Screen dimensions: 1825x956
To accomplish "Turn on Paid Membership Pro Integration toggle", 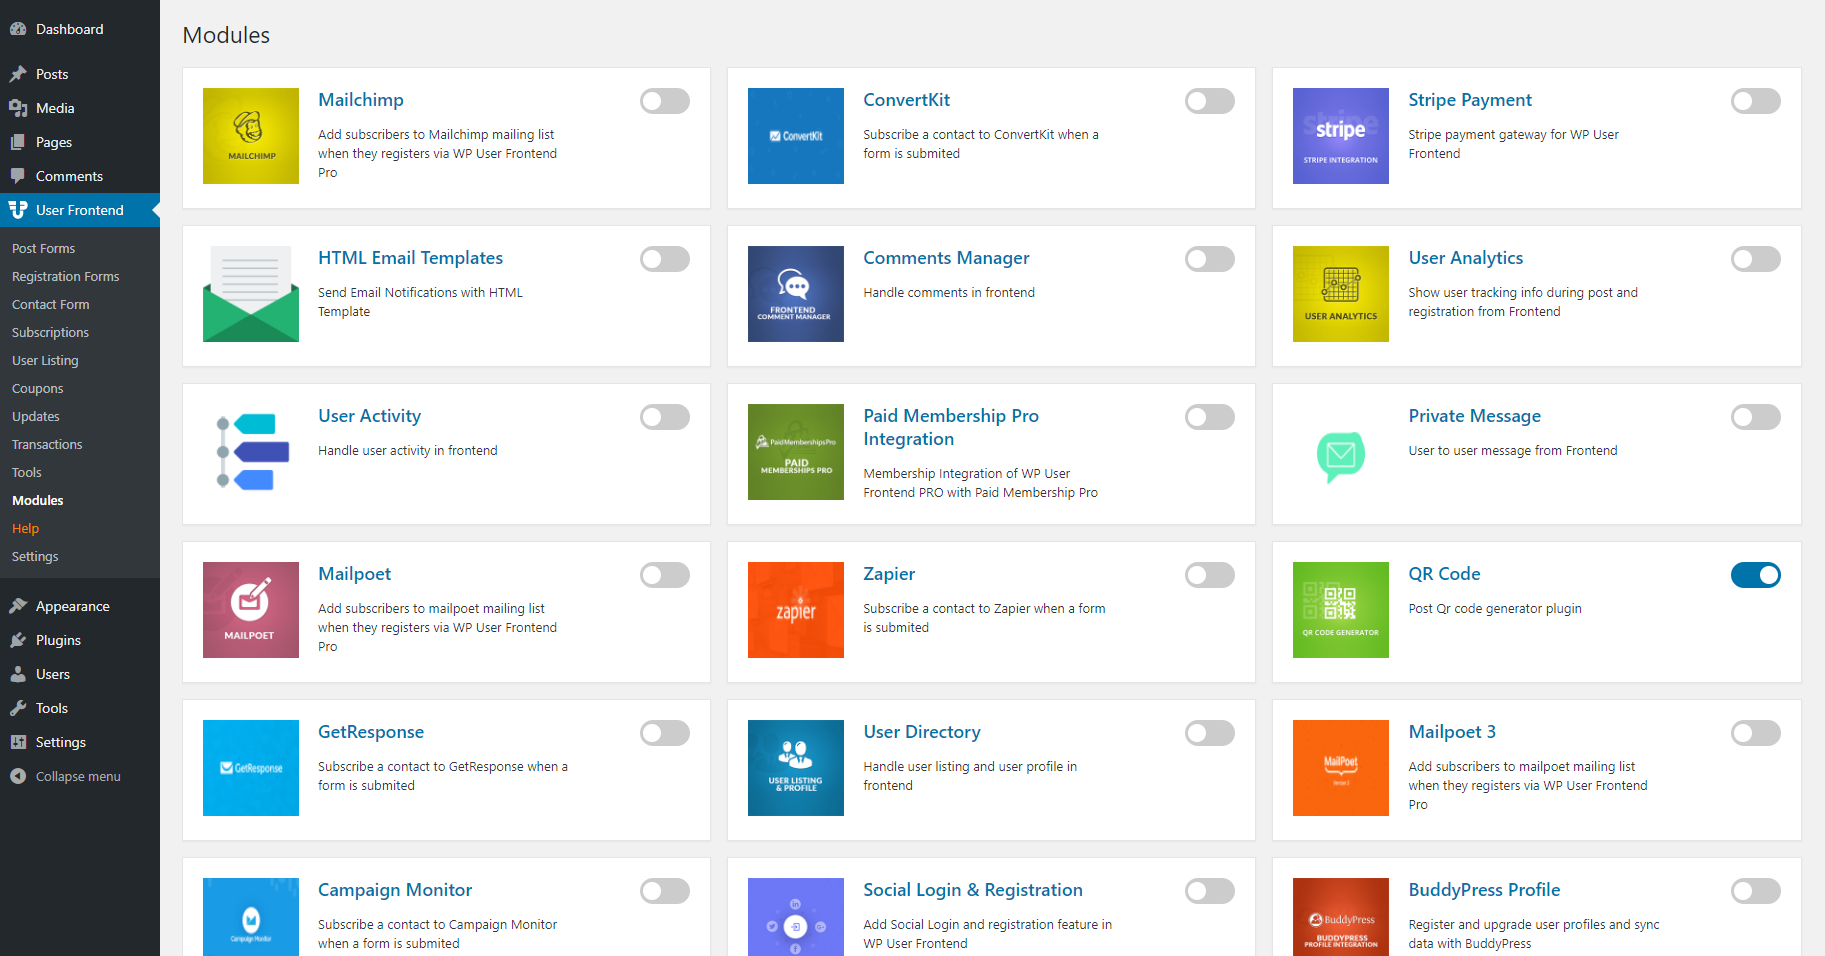I will click(x=1210, y=417).
